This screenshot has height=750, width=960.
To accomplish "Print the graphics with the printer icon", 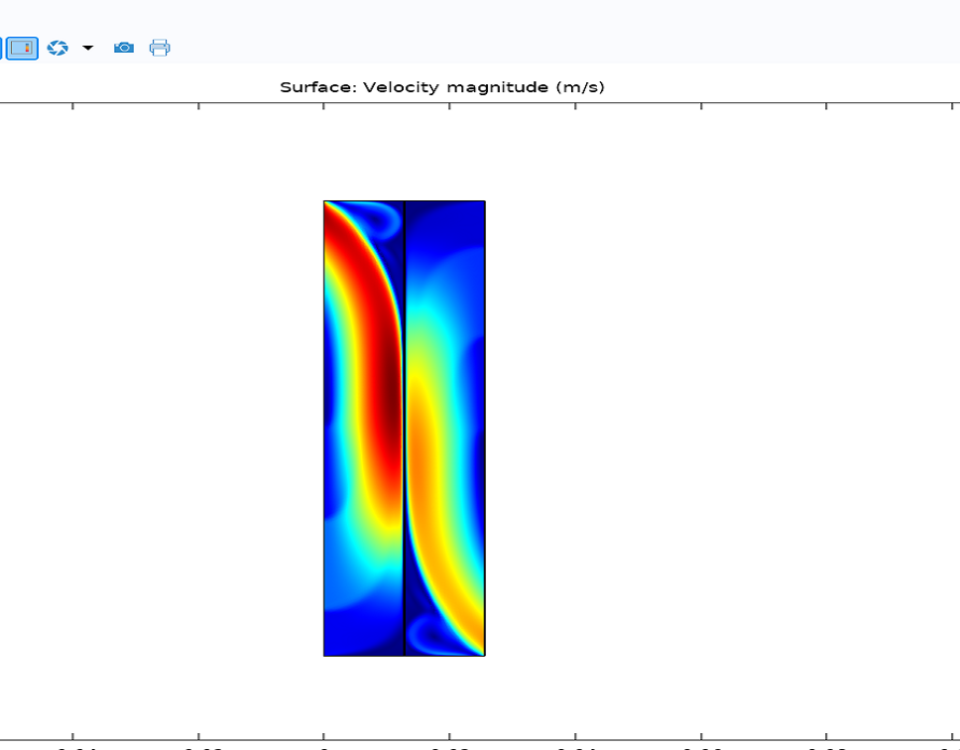I will tap(160, 48).
